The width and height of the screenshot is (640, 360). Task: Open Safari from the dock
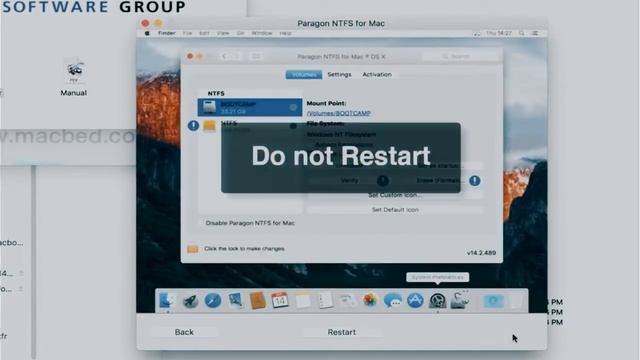click(213, 301)
